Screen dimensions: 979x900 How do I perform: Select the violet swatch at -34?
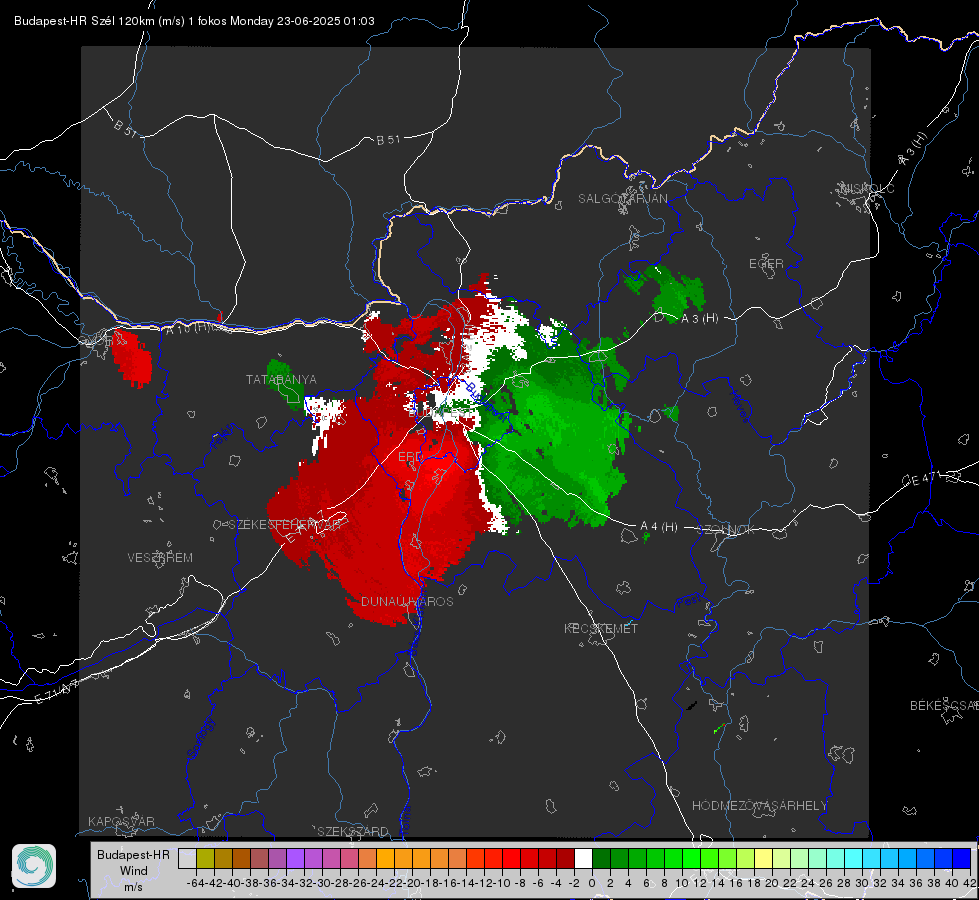[x=295, y=858]
